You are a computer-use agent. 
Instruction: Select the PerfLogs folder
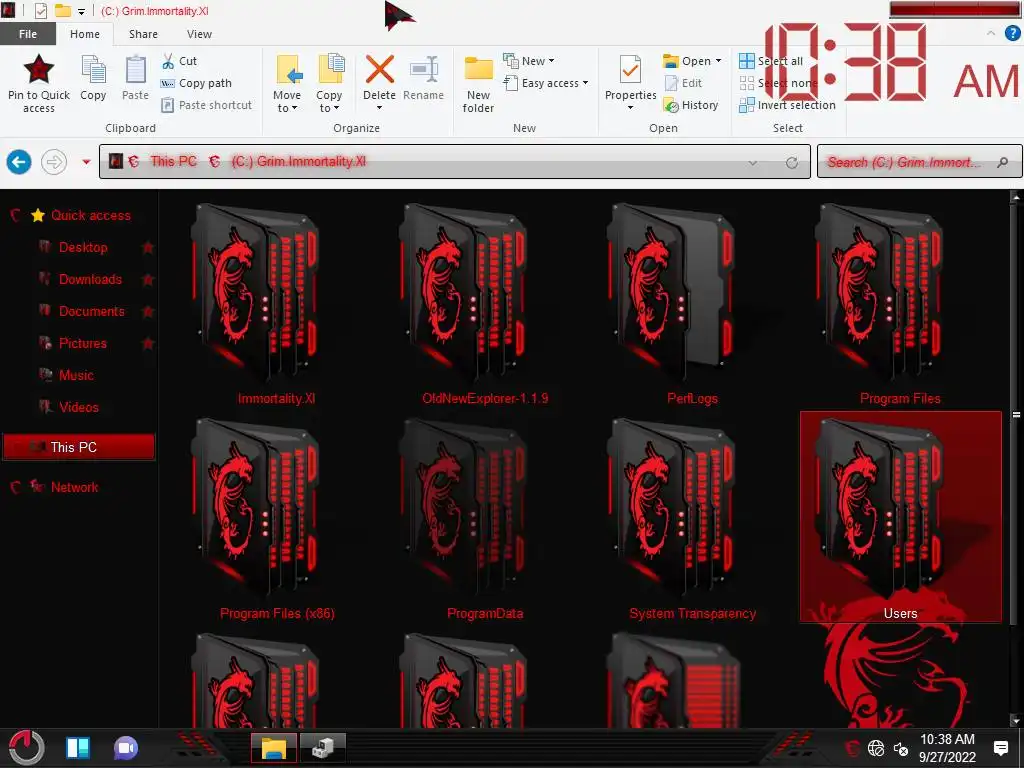[692, 304]
